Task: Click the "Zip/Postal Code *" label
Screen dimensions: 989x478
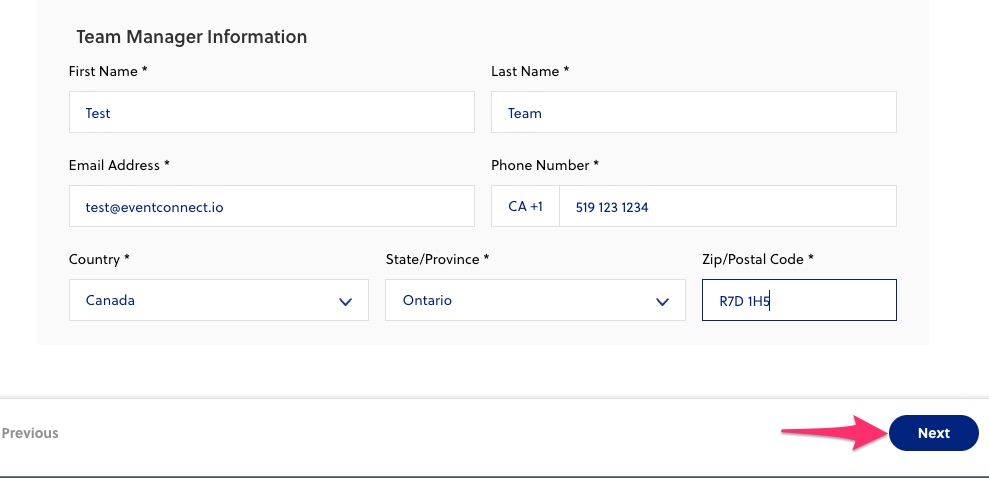Action: [x=758, y=259]
